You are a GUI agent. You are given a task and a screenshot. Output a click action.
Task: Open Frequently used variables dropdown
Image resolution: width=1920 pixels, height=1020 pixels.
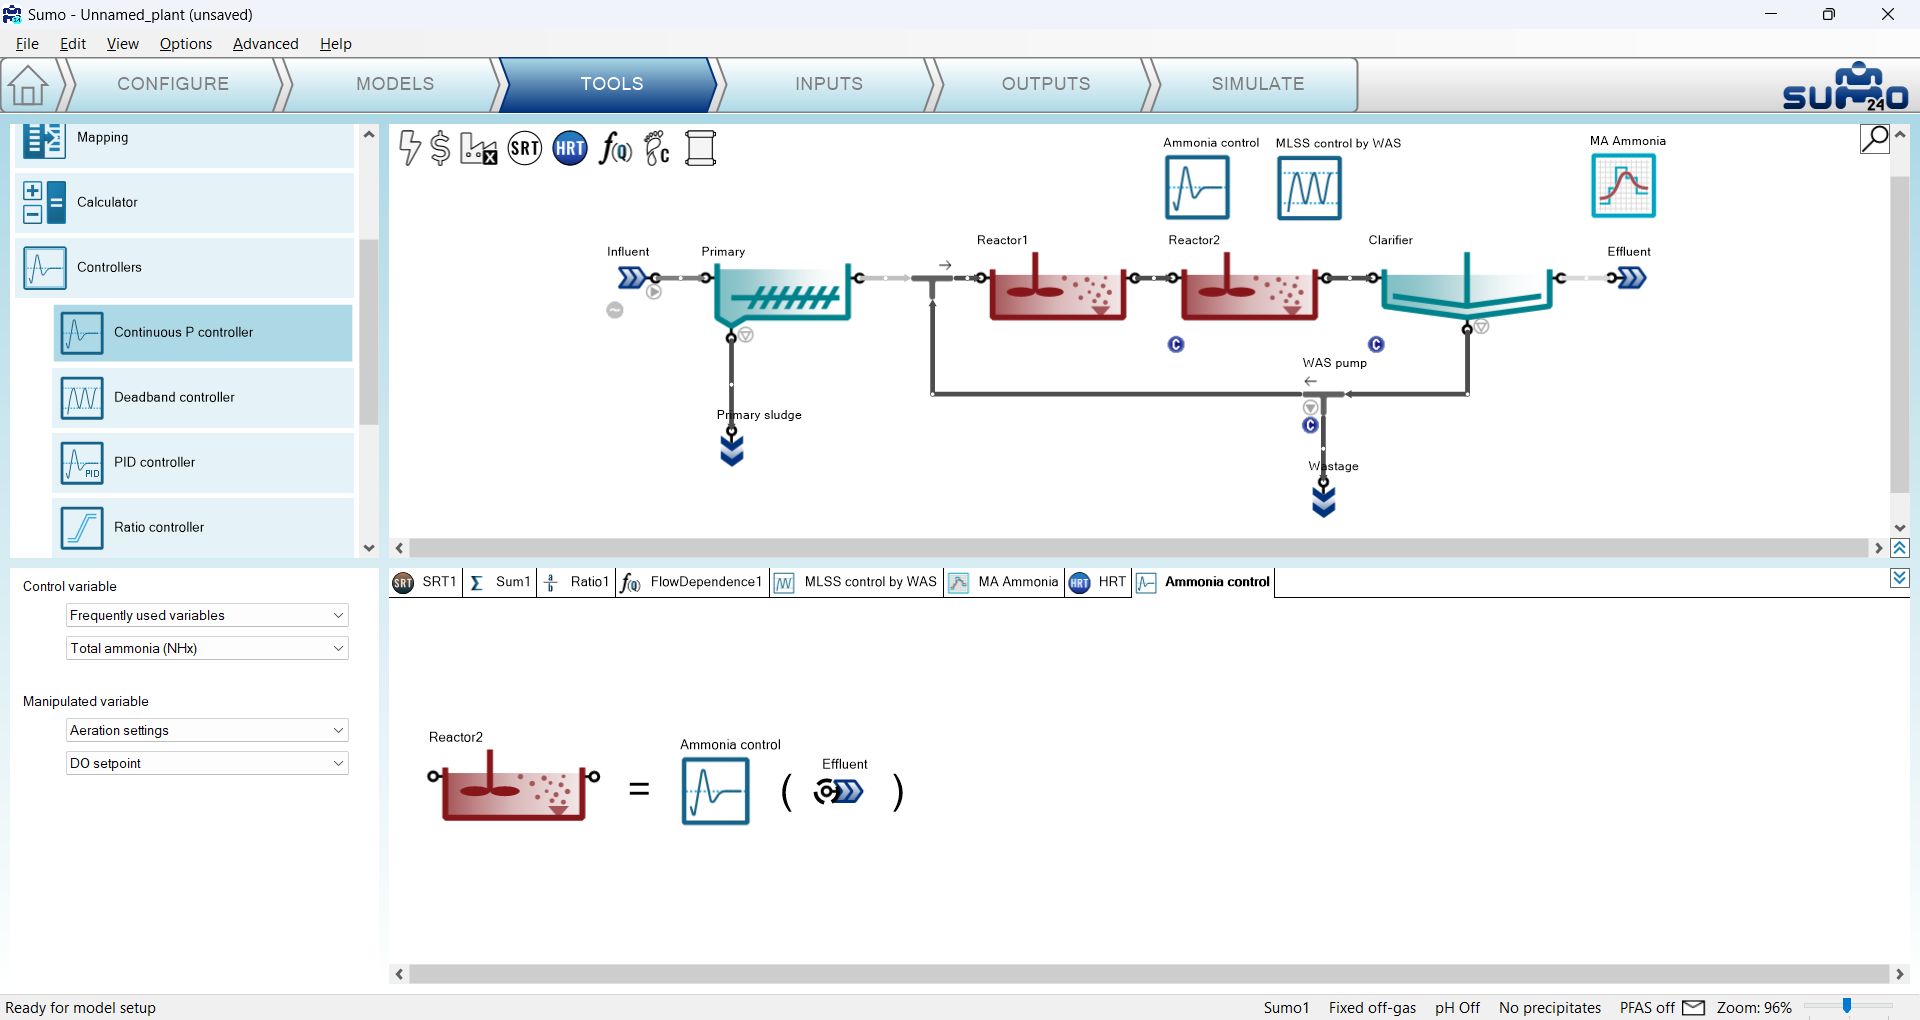click(207, 615)
